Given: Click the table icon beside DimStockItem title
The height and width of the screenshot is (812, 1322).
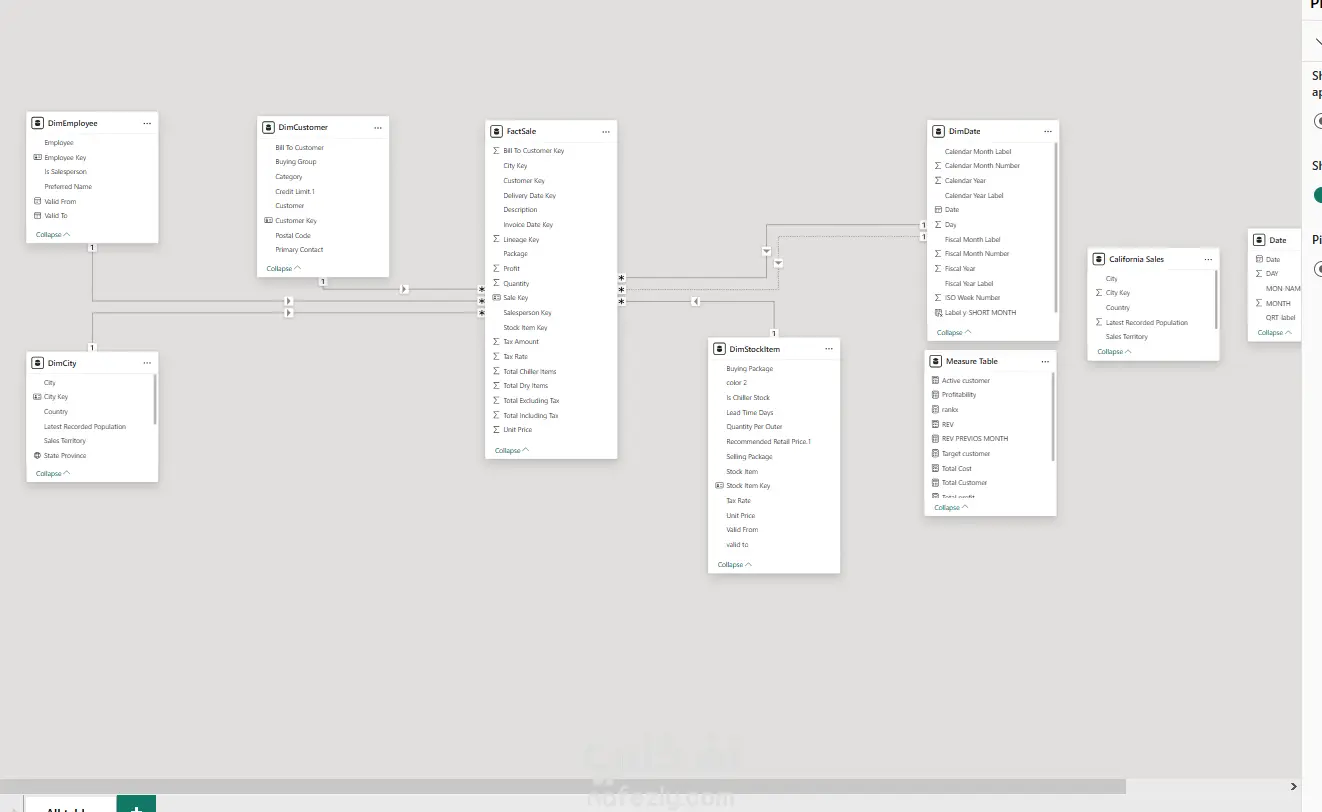Looking at the screenshot, I should (x=720, y=349).
